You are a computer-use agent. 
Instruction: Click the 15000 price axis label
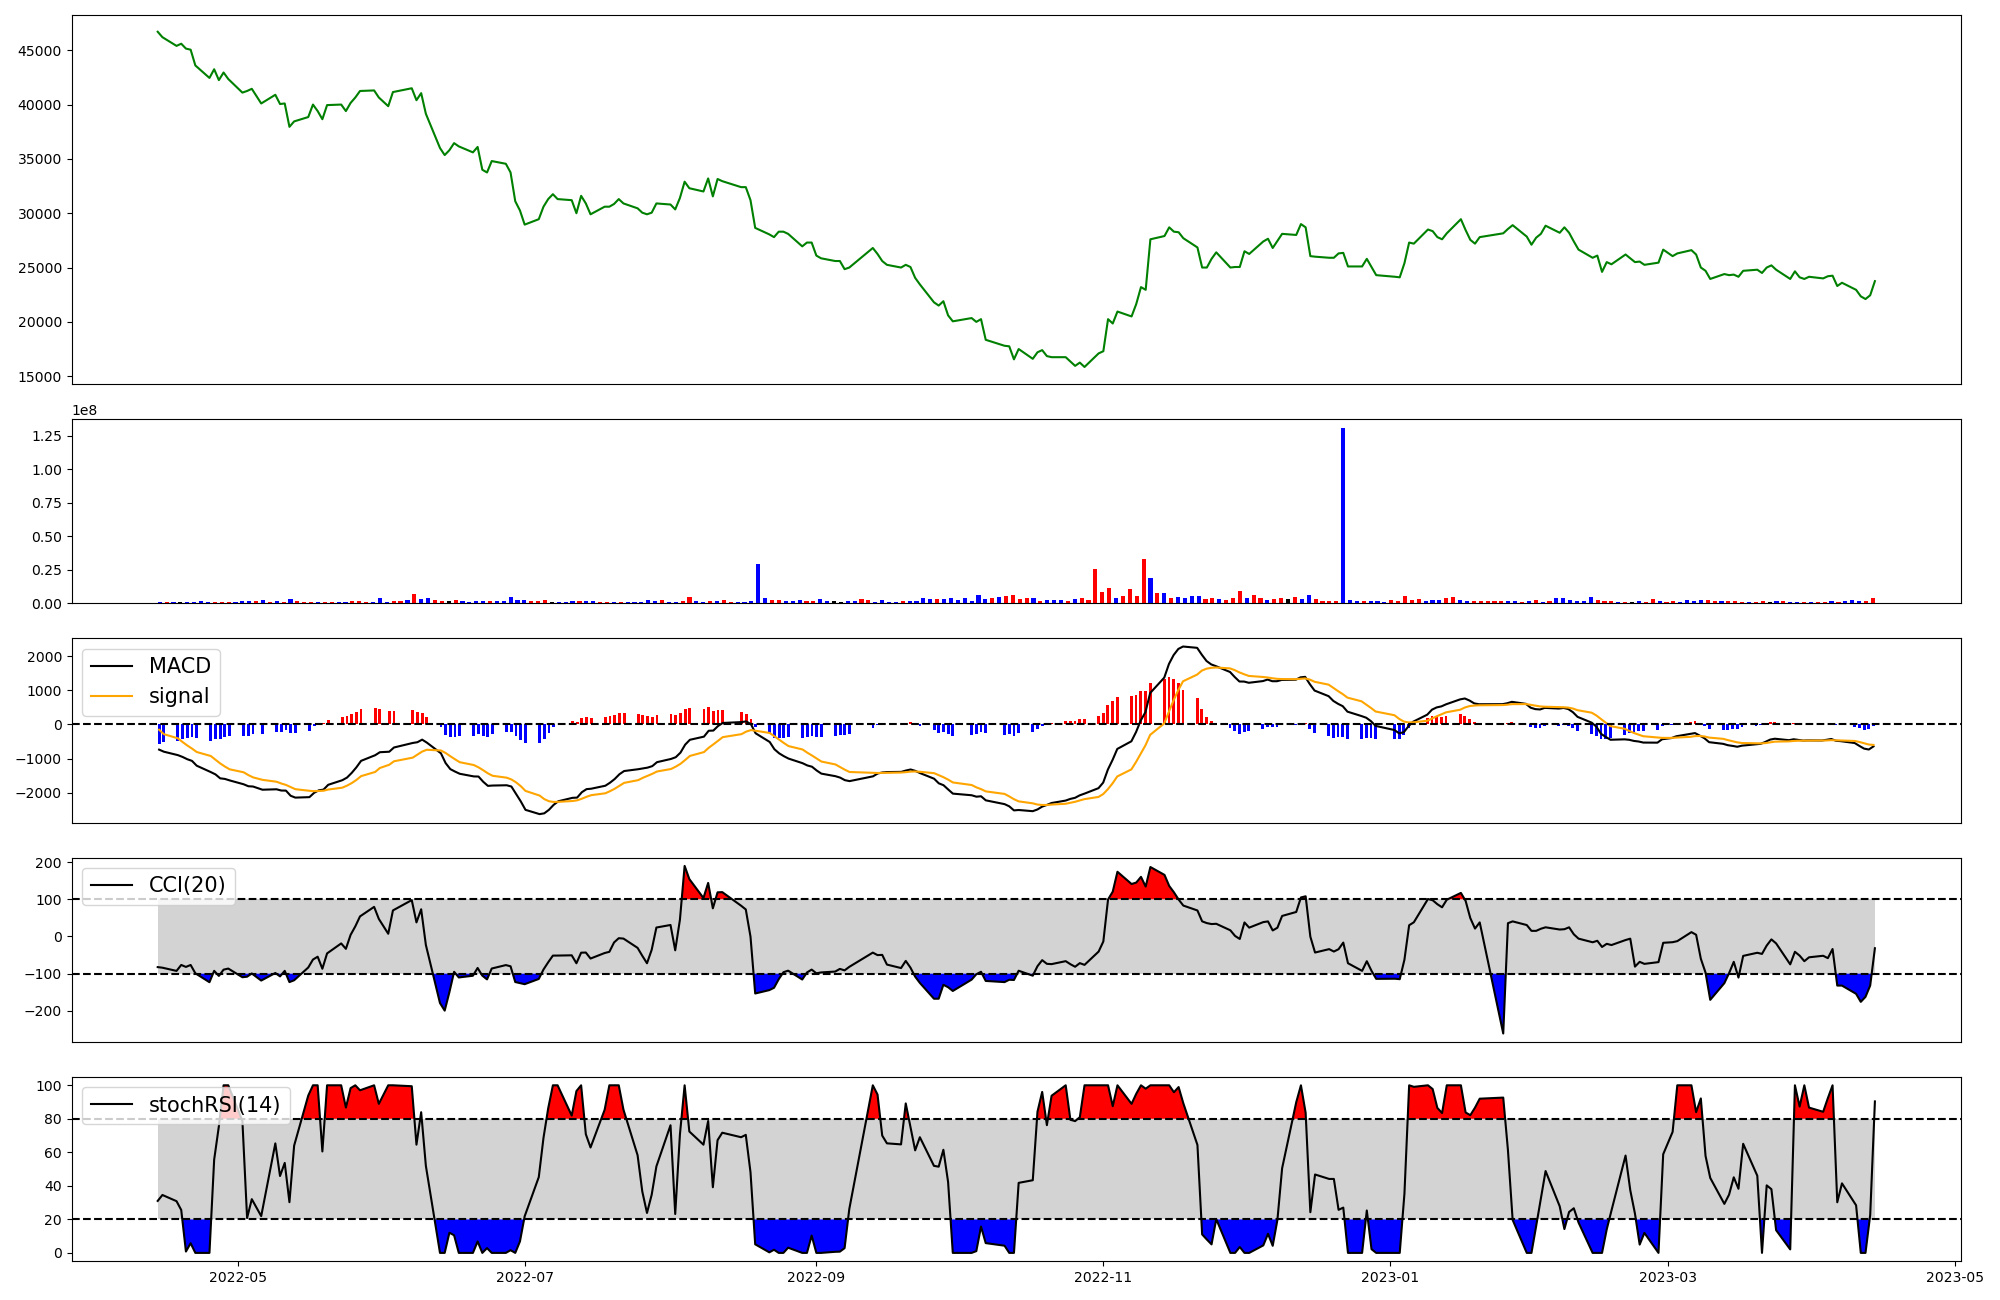click(x=40, y=377)
